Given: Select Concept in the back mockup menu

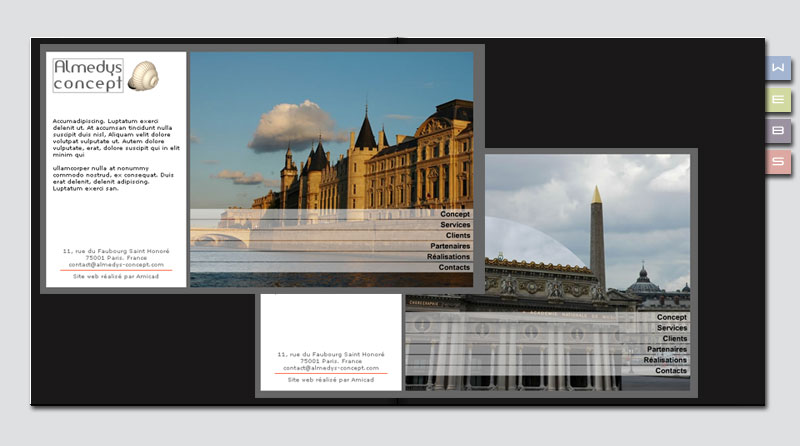Looking at the screenshot, I should pyautogui.click(x=671, y=317).
